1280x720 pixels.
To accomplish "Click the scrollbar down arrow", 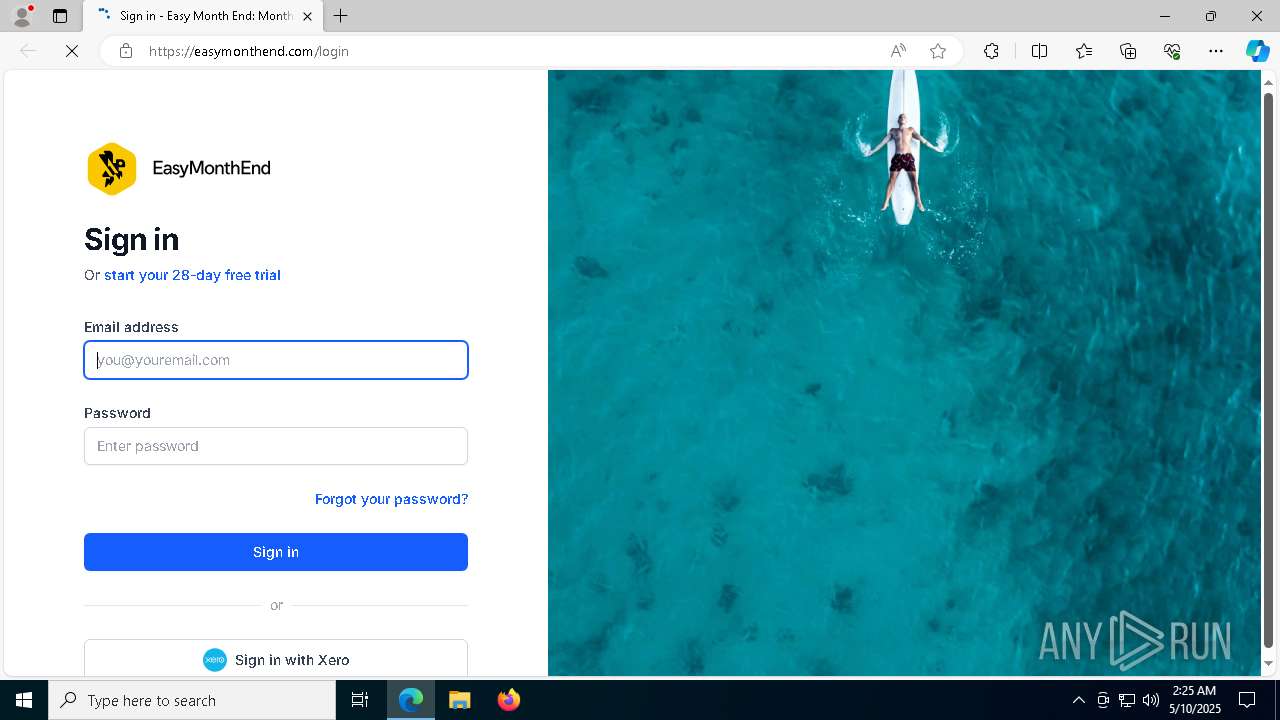I will [1268, 663].
